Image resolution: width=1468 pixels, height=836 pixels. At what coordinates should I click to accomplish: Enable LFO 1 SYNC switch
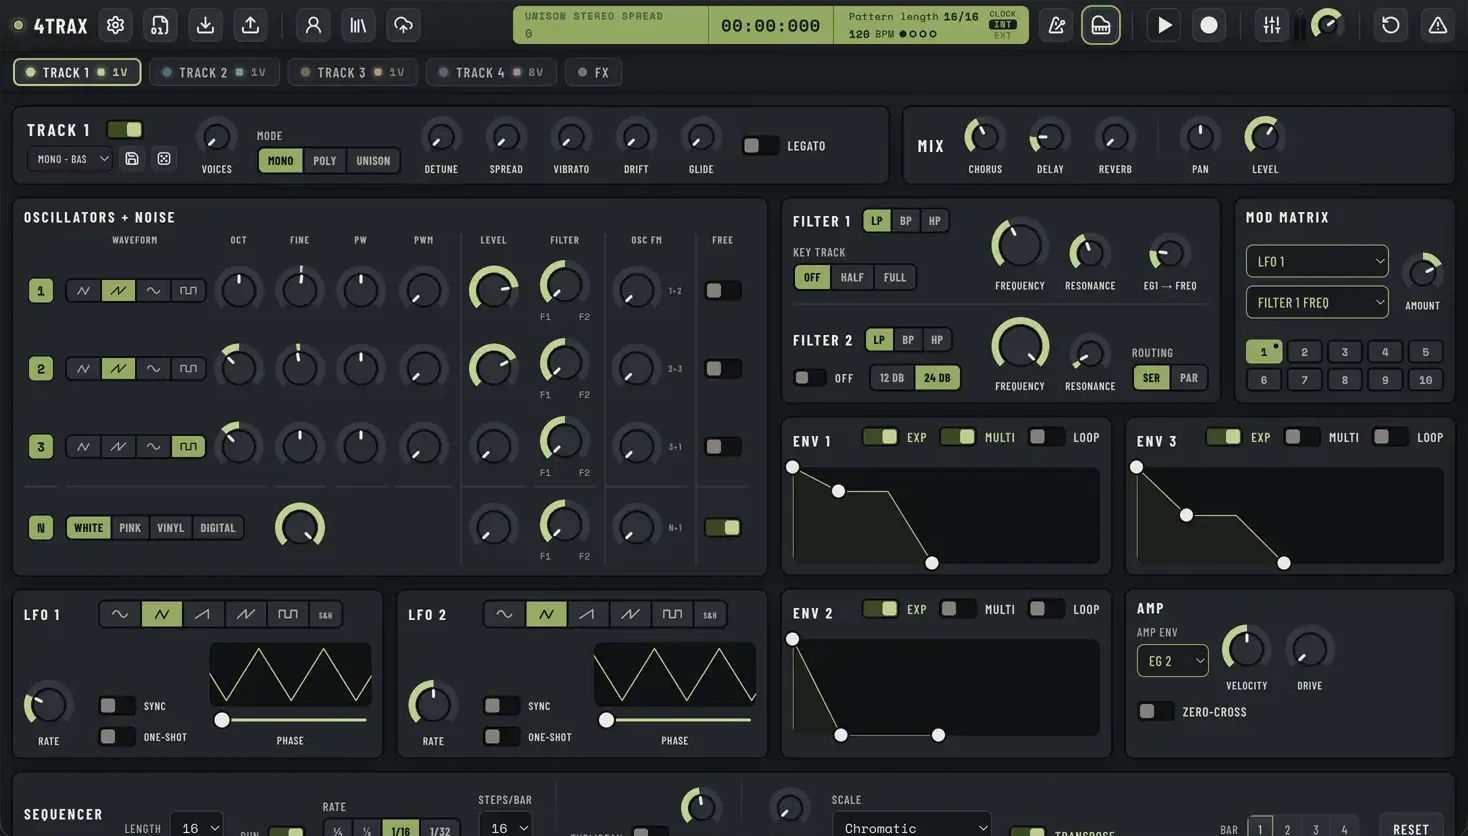(116, 706)
